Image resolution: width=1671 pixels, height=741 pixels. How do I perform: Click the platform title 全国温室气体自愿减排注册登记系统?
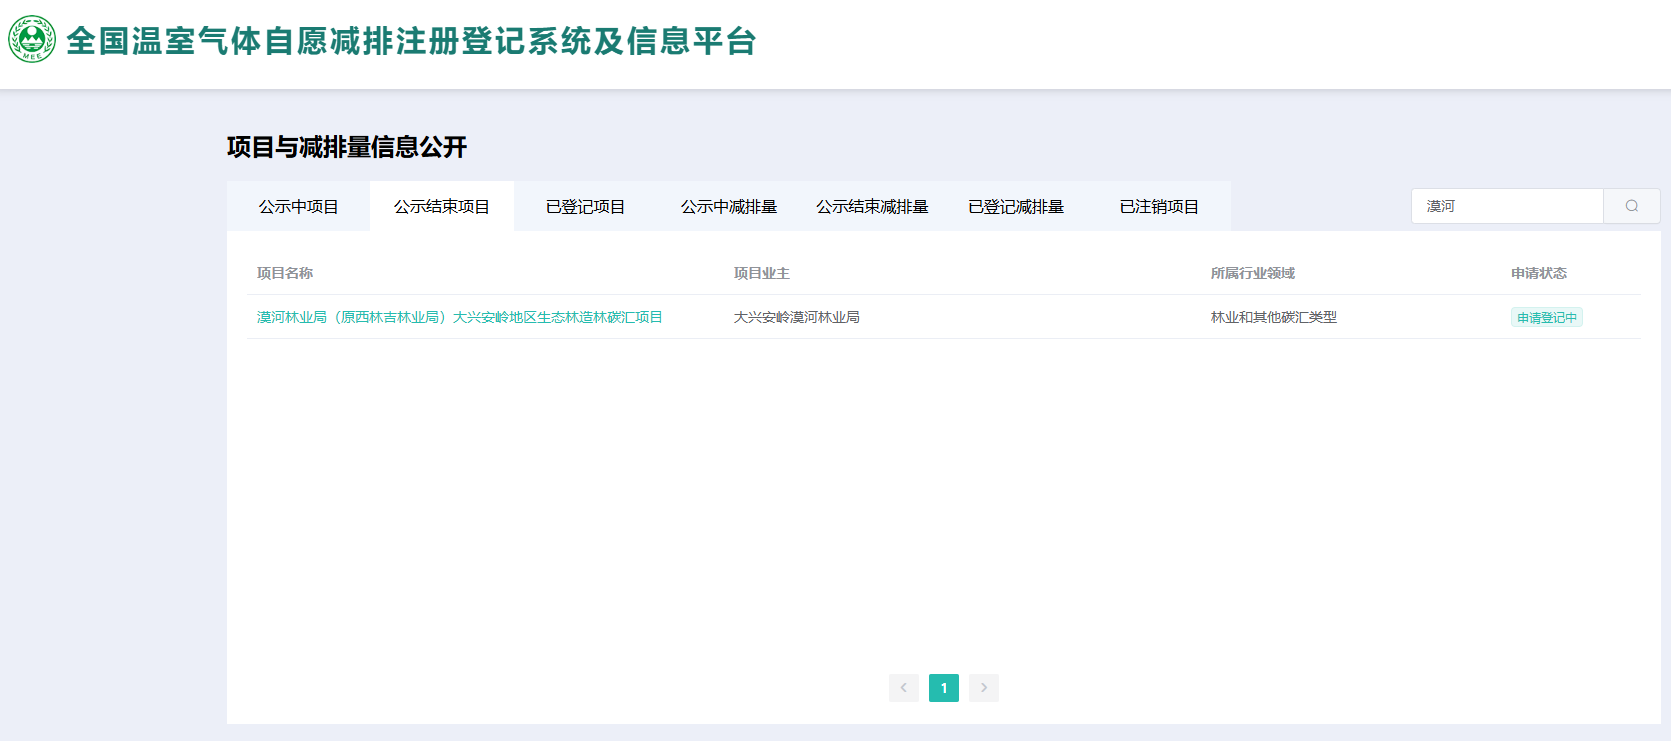click(x=411, y=41)
